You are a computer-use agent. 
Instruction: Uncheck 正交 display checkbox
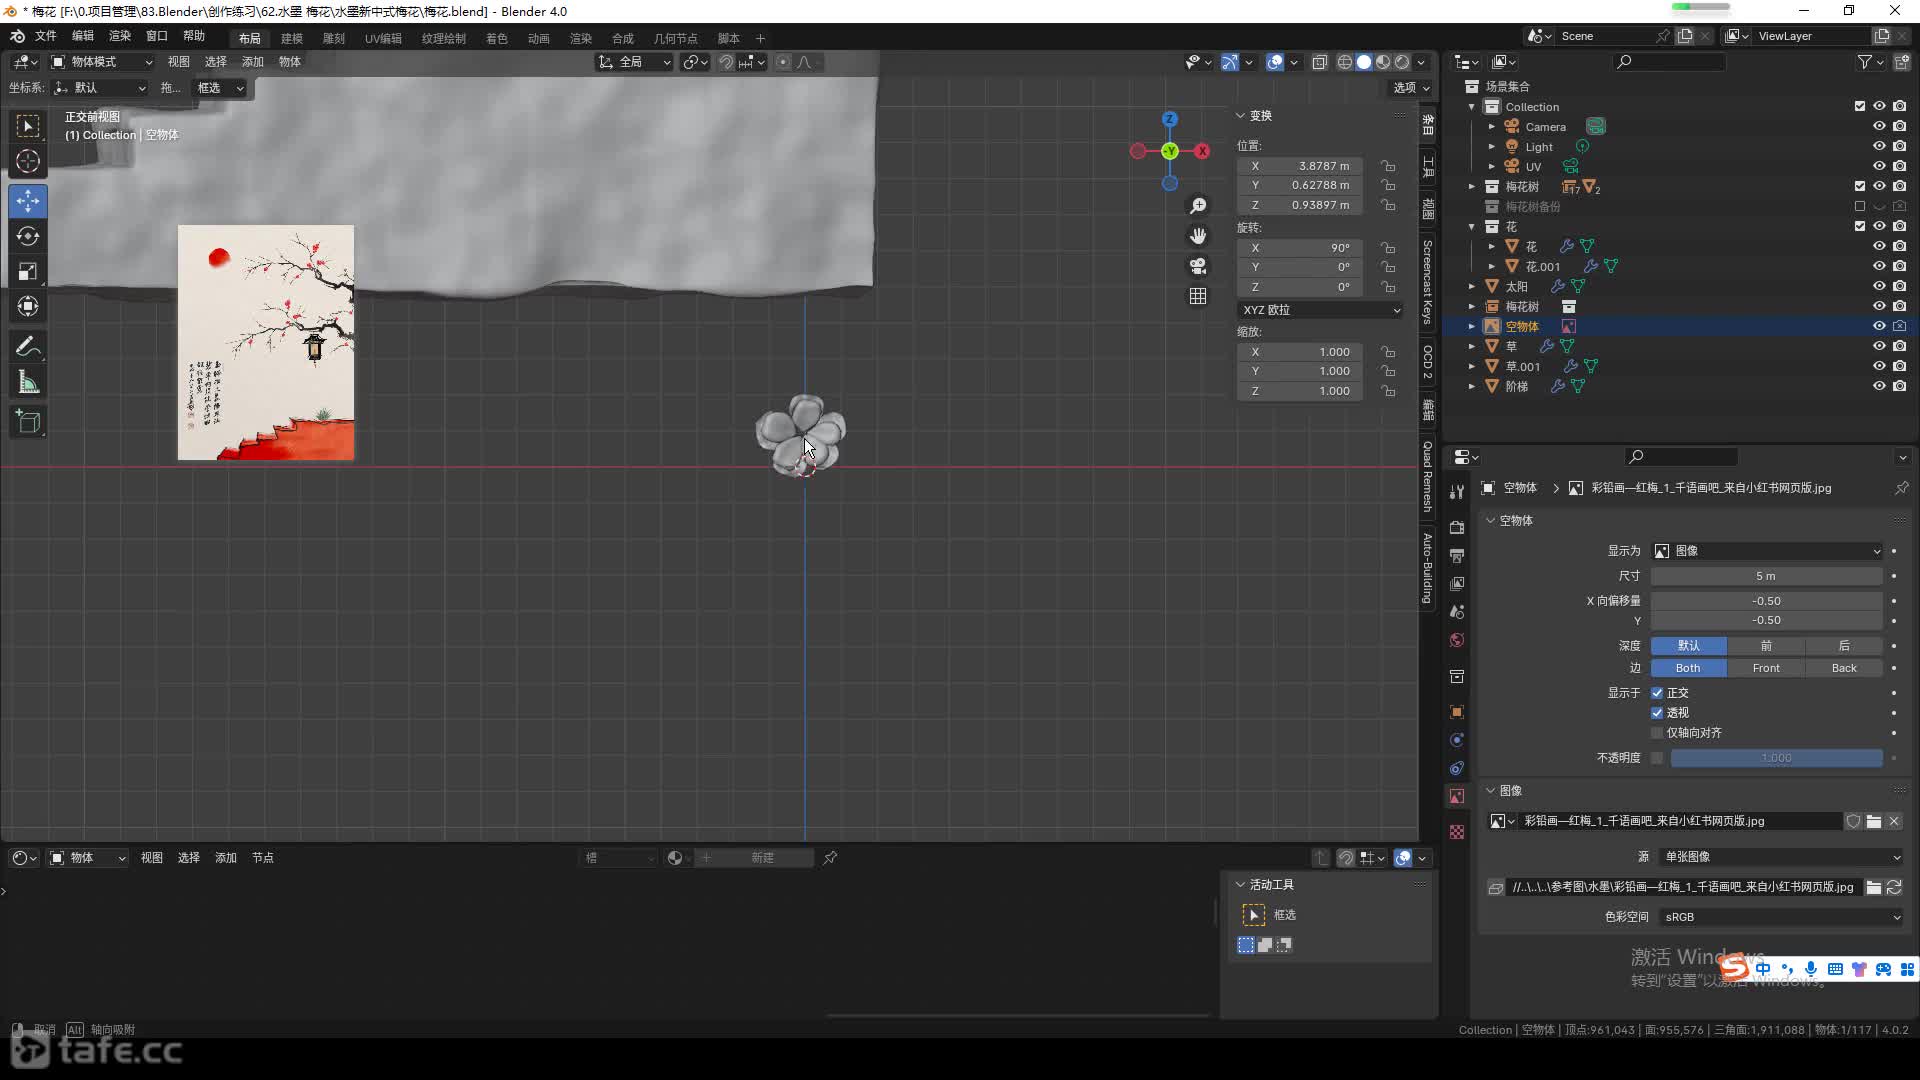click(x=1657, y=693)
